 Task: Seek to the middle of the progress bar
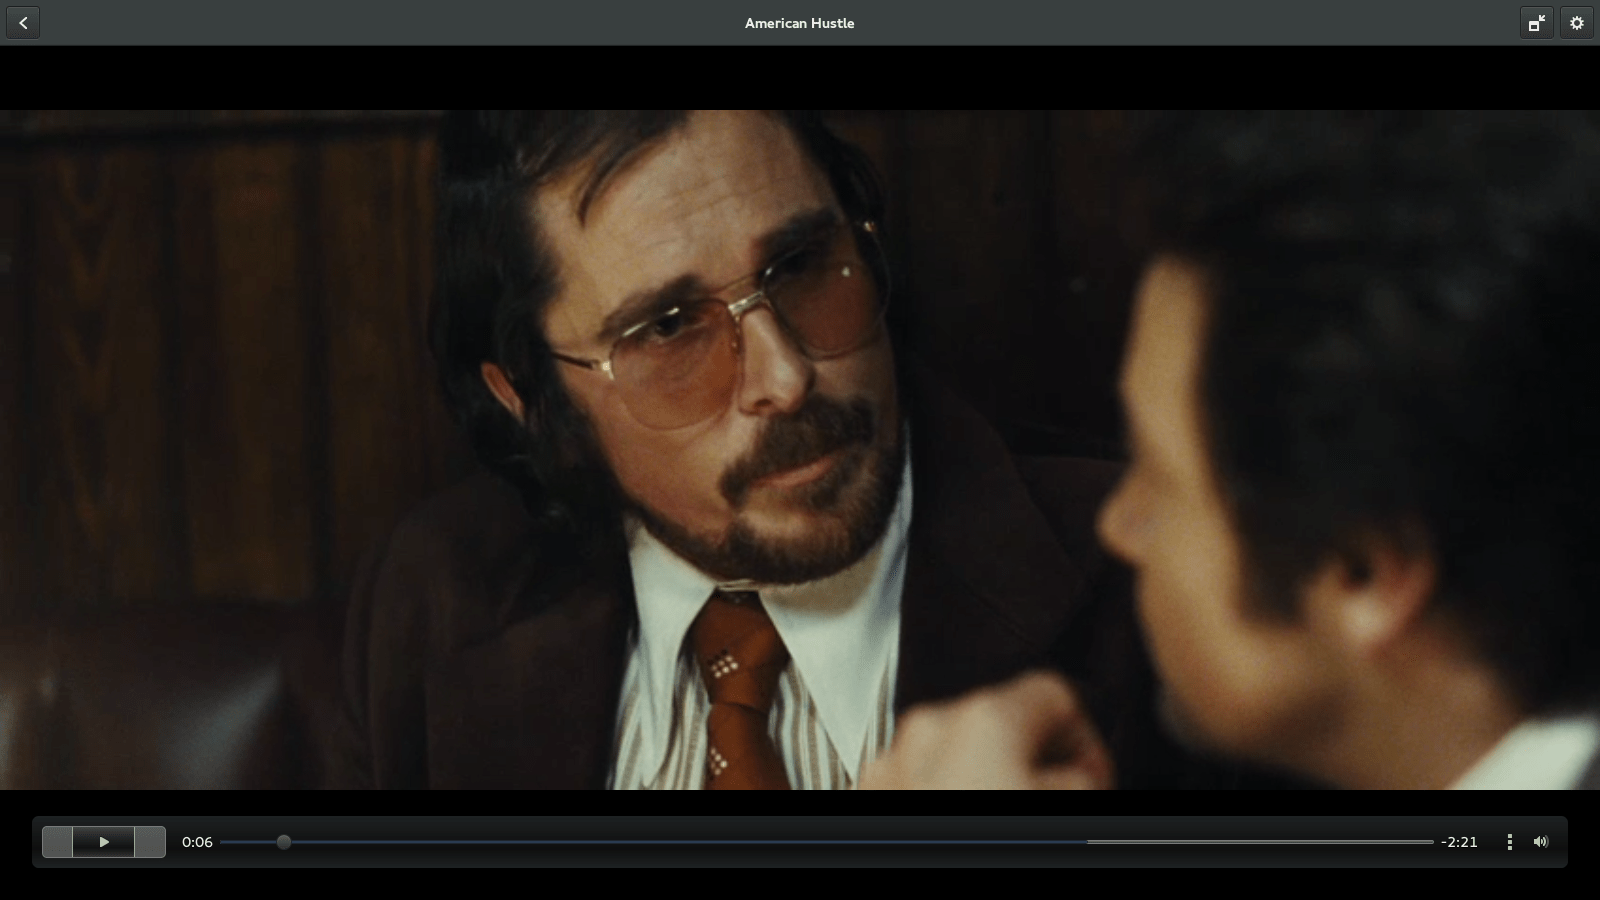coord(827,842)
